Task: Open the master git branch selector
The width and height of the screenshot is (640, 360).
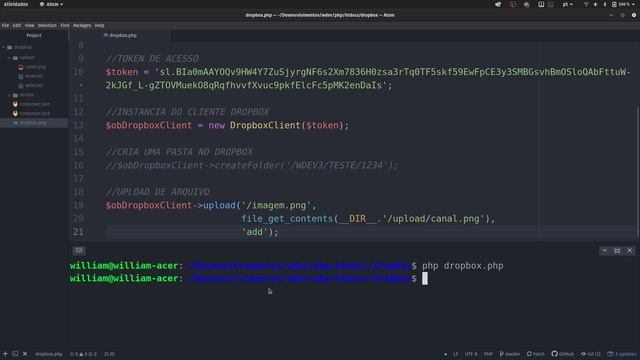Action: pos(509,354)
